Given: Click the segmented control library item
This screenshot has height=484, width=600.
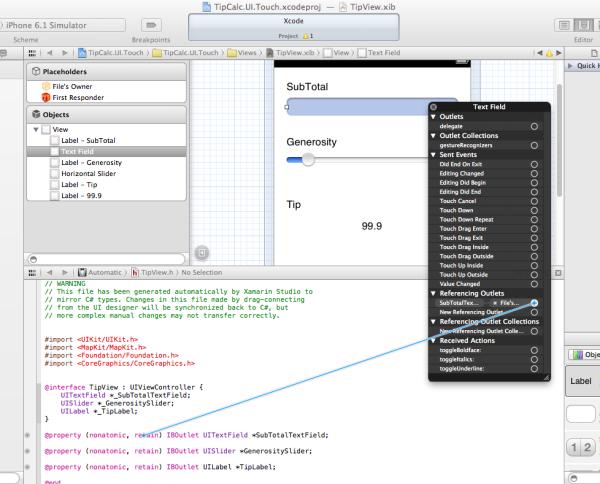Looking at the screenshot, I should (x=581, y=447).
